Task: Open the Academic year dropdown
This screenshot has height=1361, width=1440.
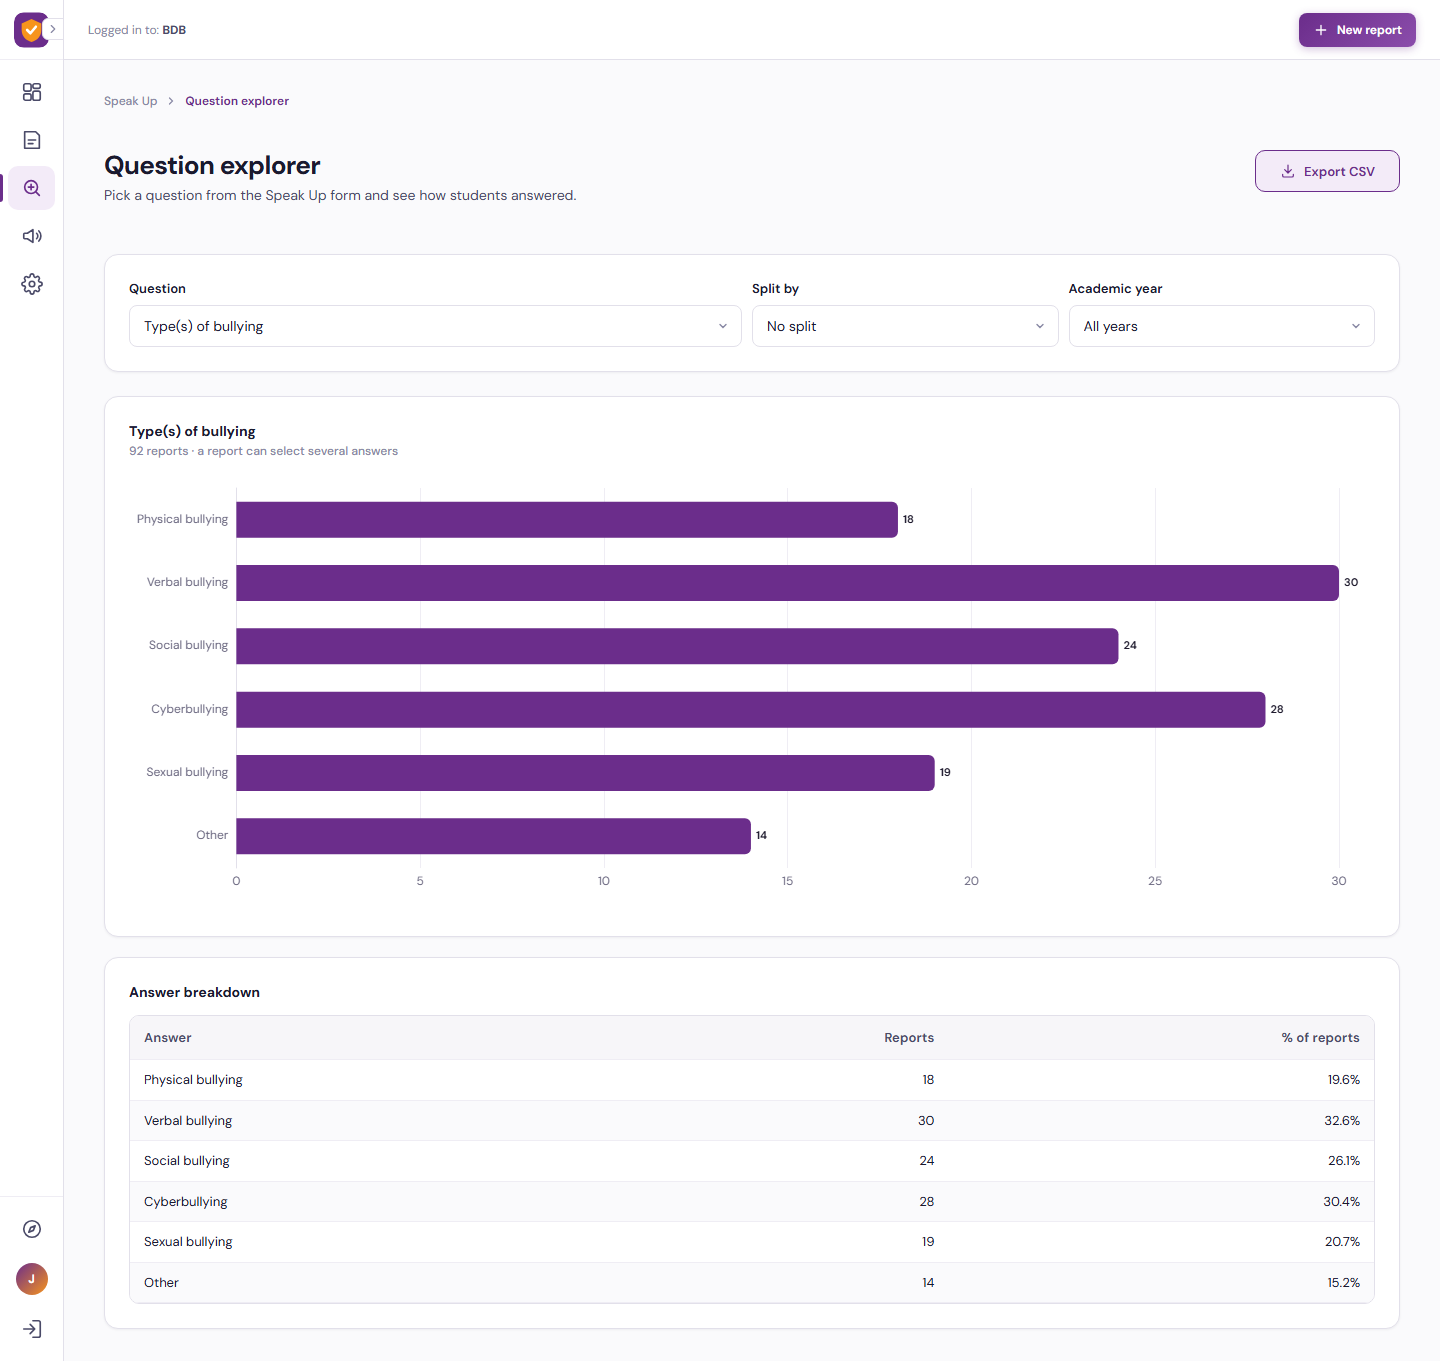Action: click(1221, 326)
